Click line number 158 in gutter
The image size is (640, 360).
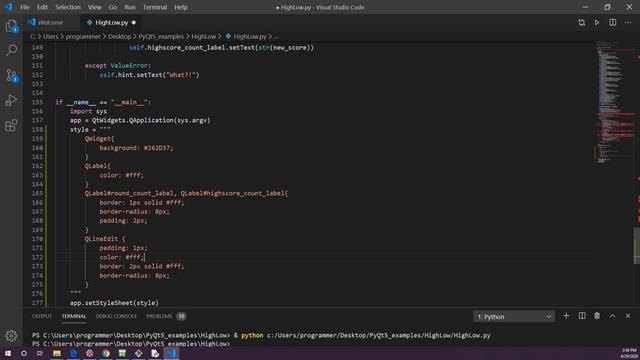pos(37,129)
